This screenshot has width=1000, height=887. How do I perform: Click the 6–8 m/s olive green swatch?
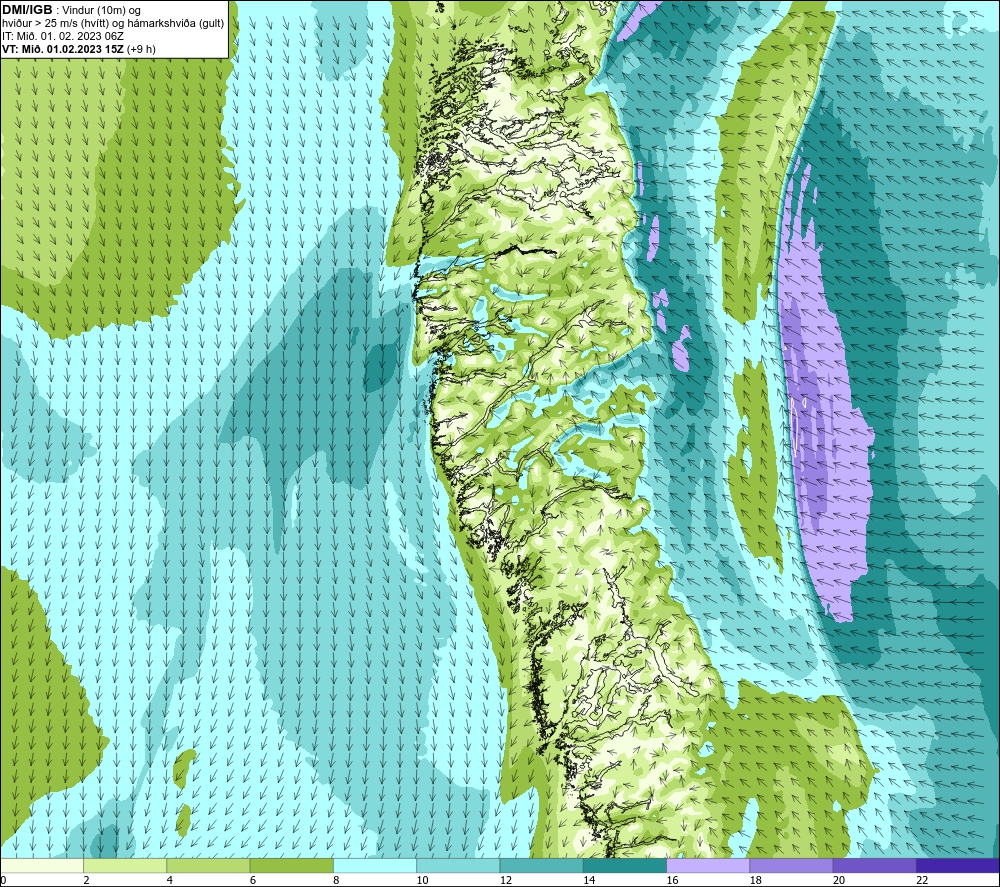[x=291, y=865]
